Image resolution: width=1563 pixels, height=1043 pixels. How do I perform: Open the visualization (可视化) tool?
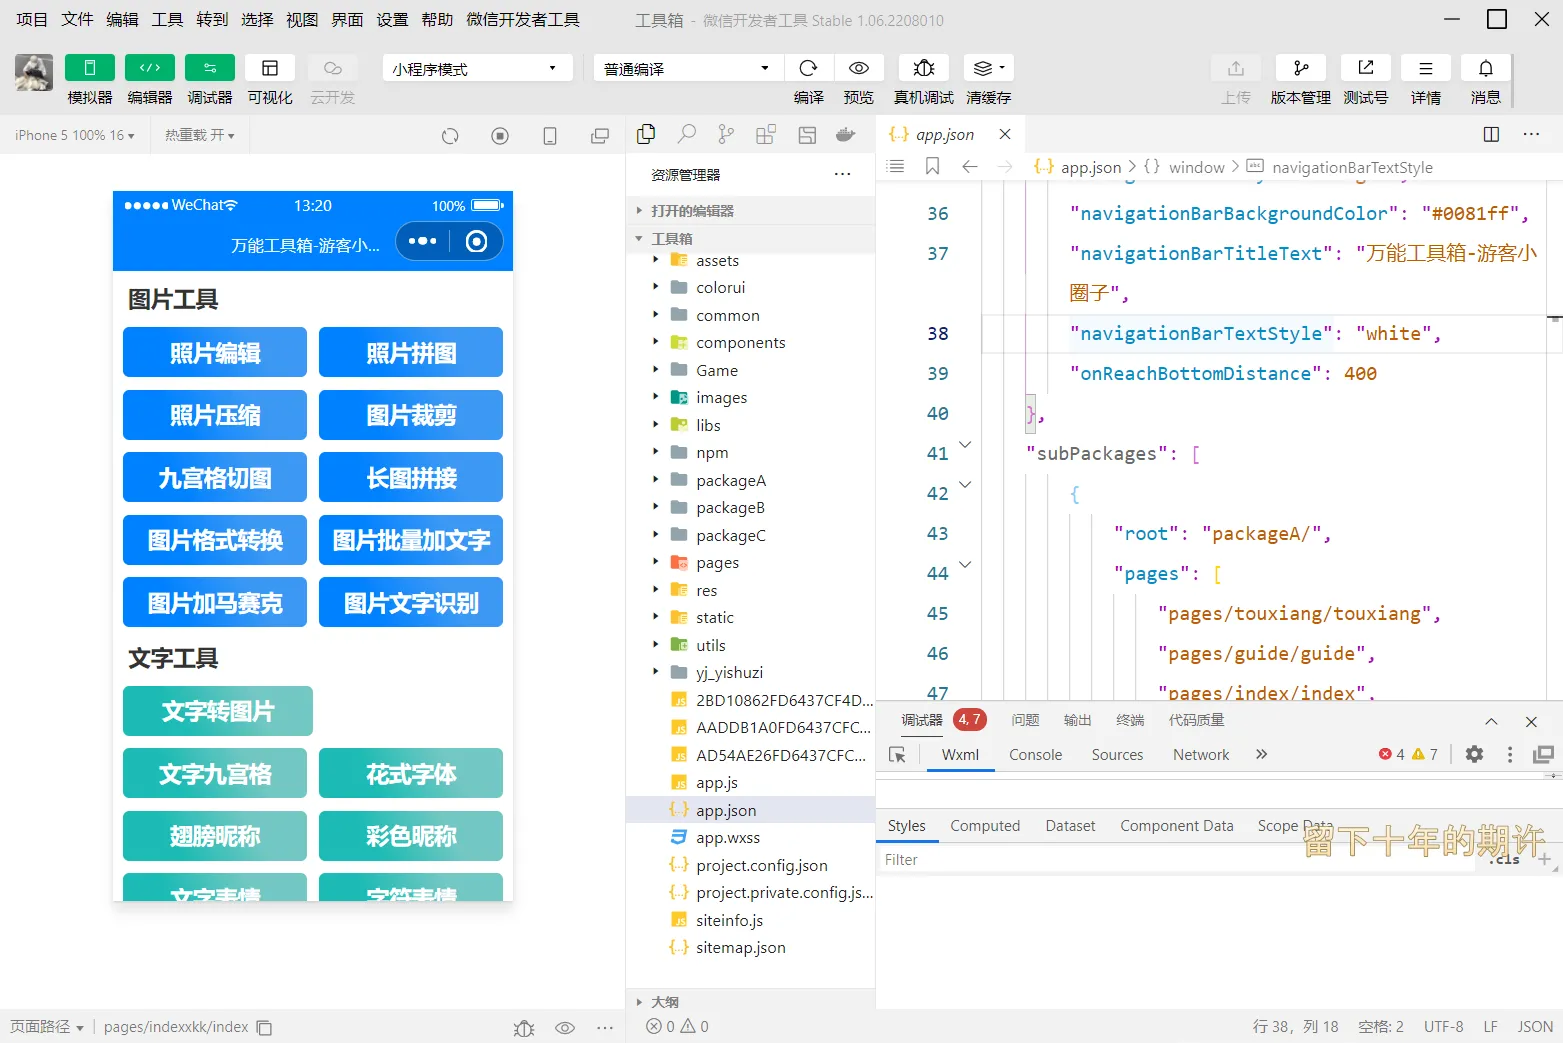click(x=270, y=68)
